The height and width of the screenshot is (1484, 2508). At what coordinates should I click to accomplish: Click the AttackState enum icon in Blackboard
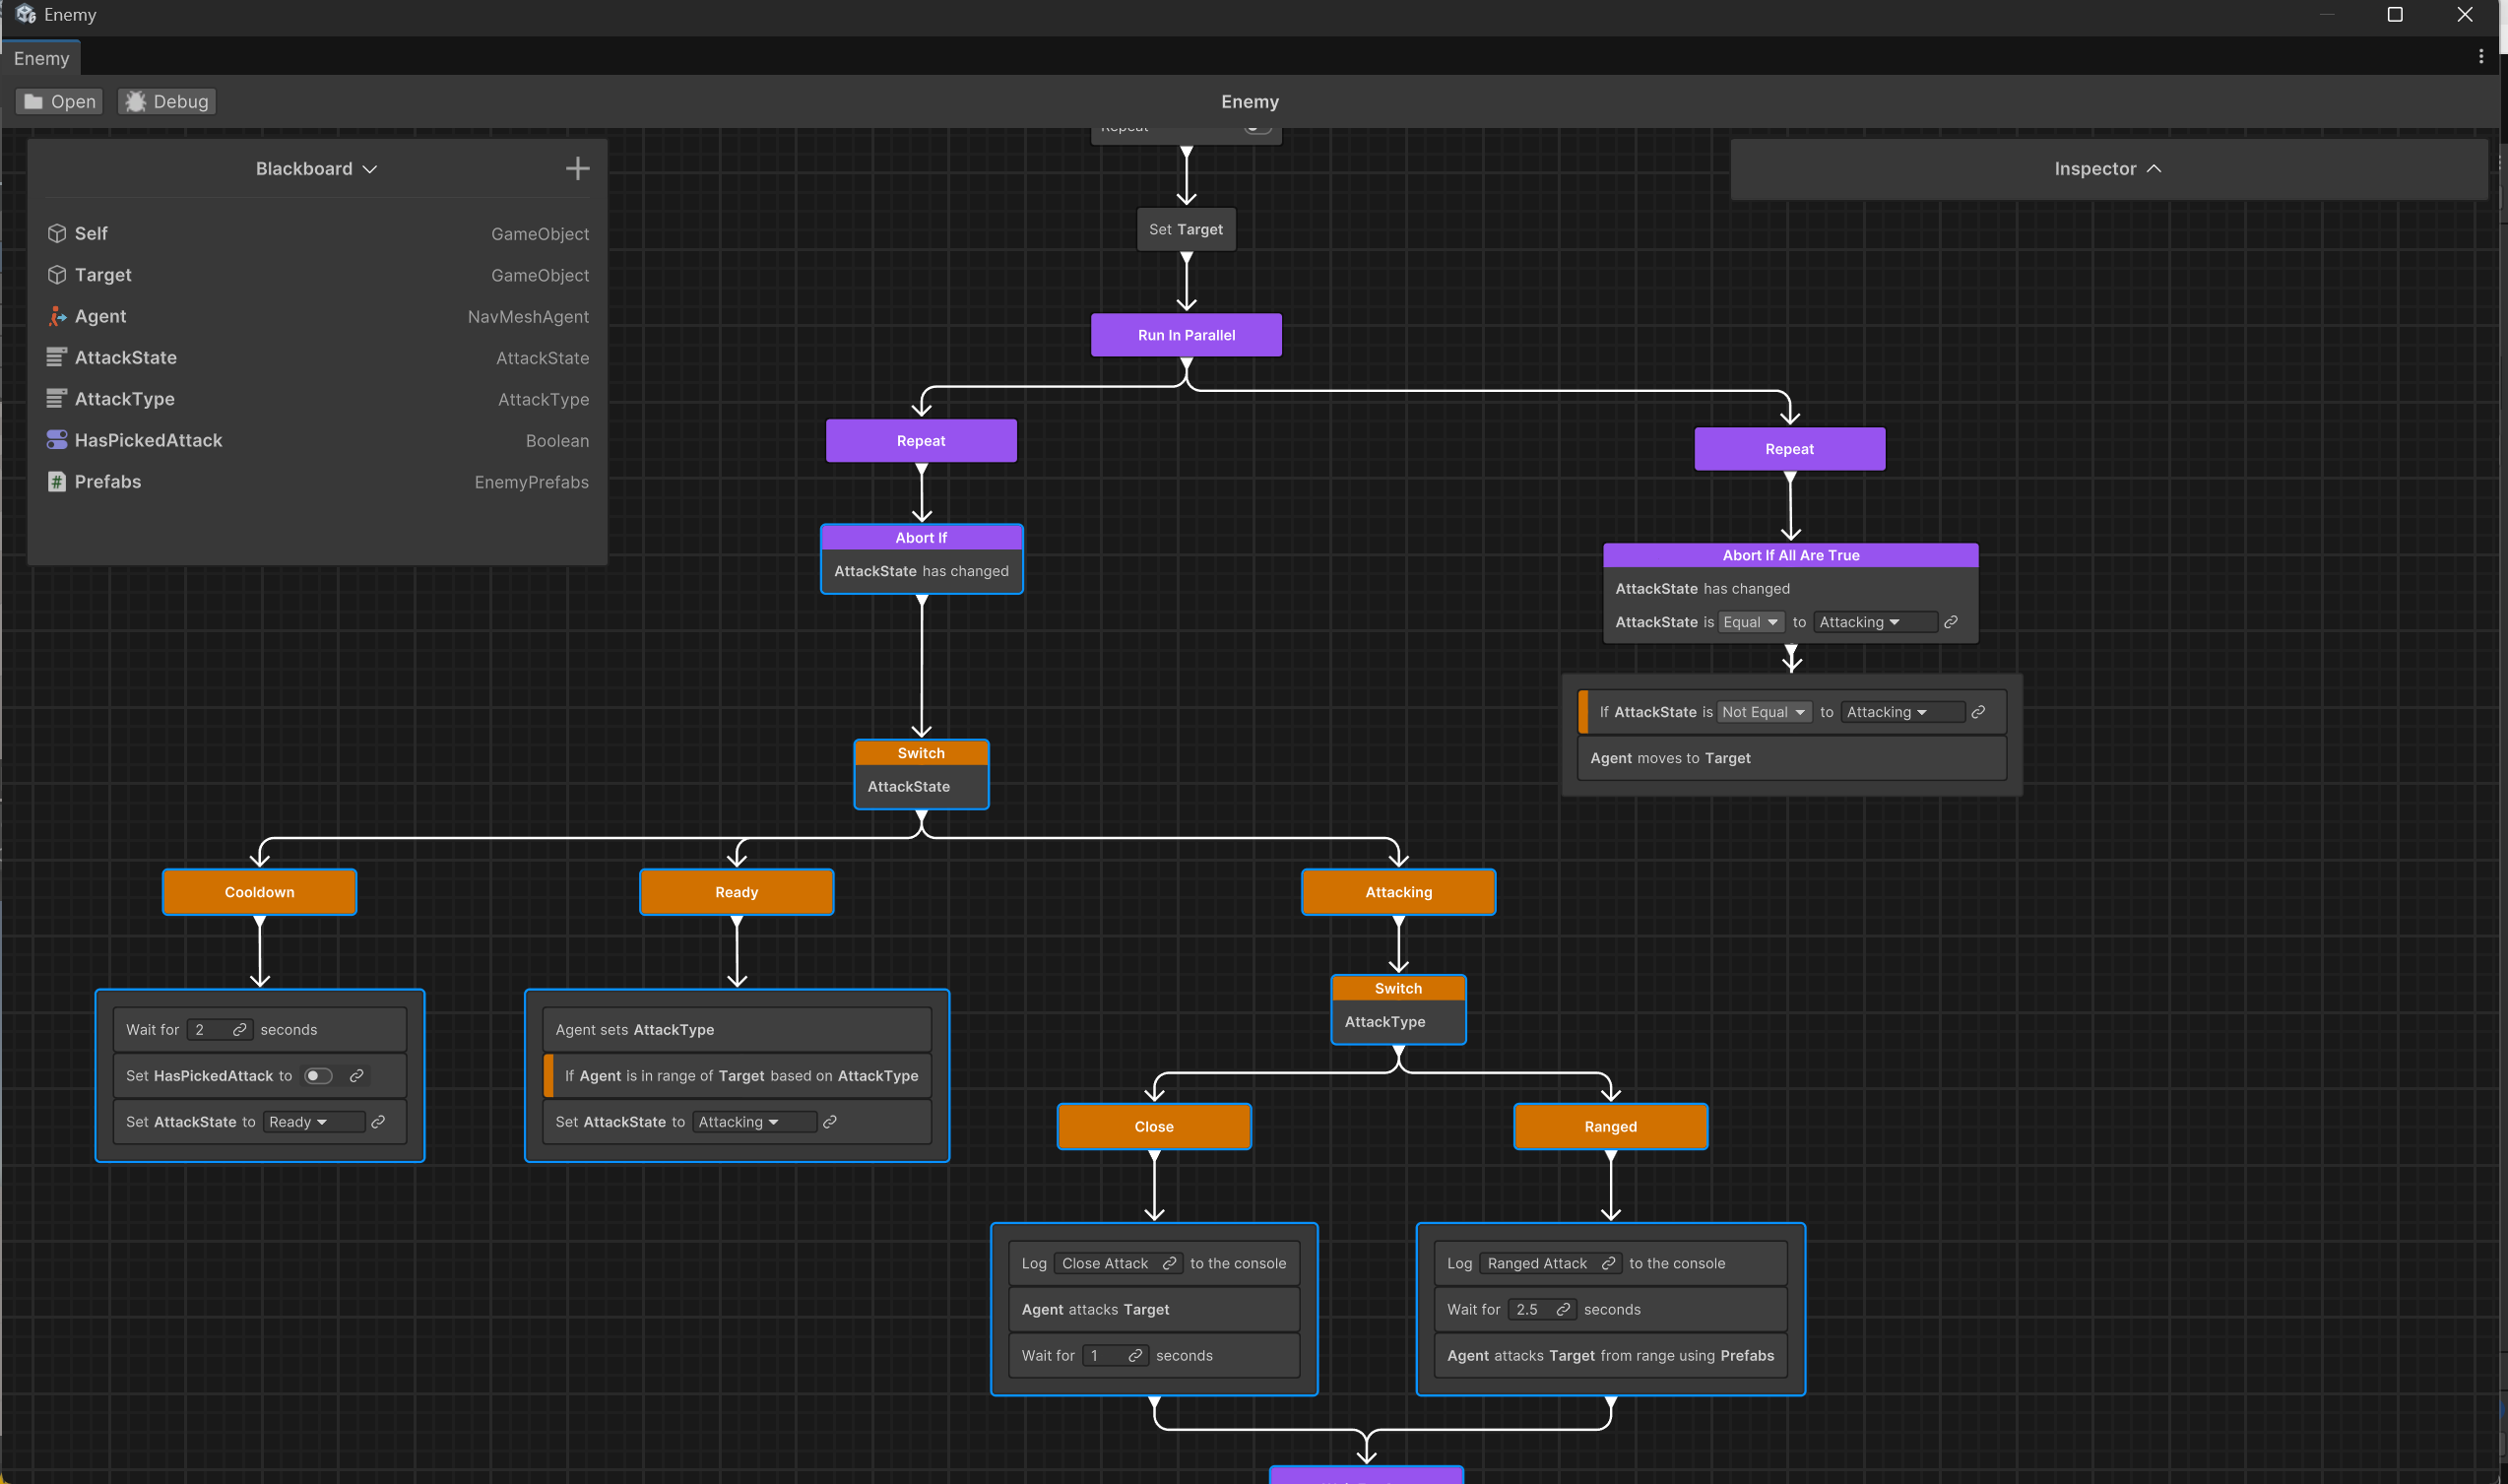pyautogui.click(x=55, y=357)
